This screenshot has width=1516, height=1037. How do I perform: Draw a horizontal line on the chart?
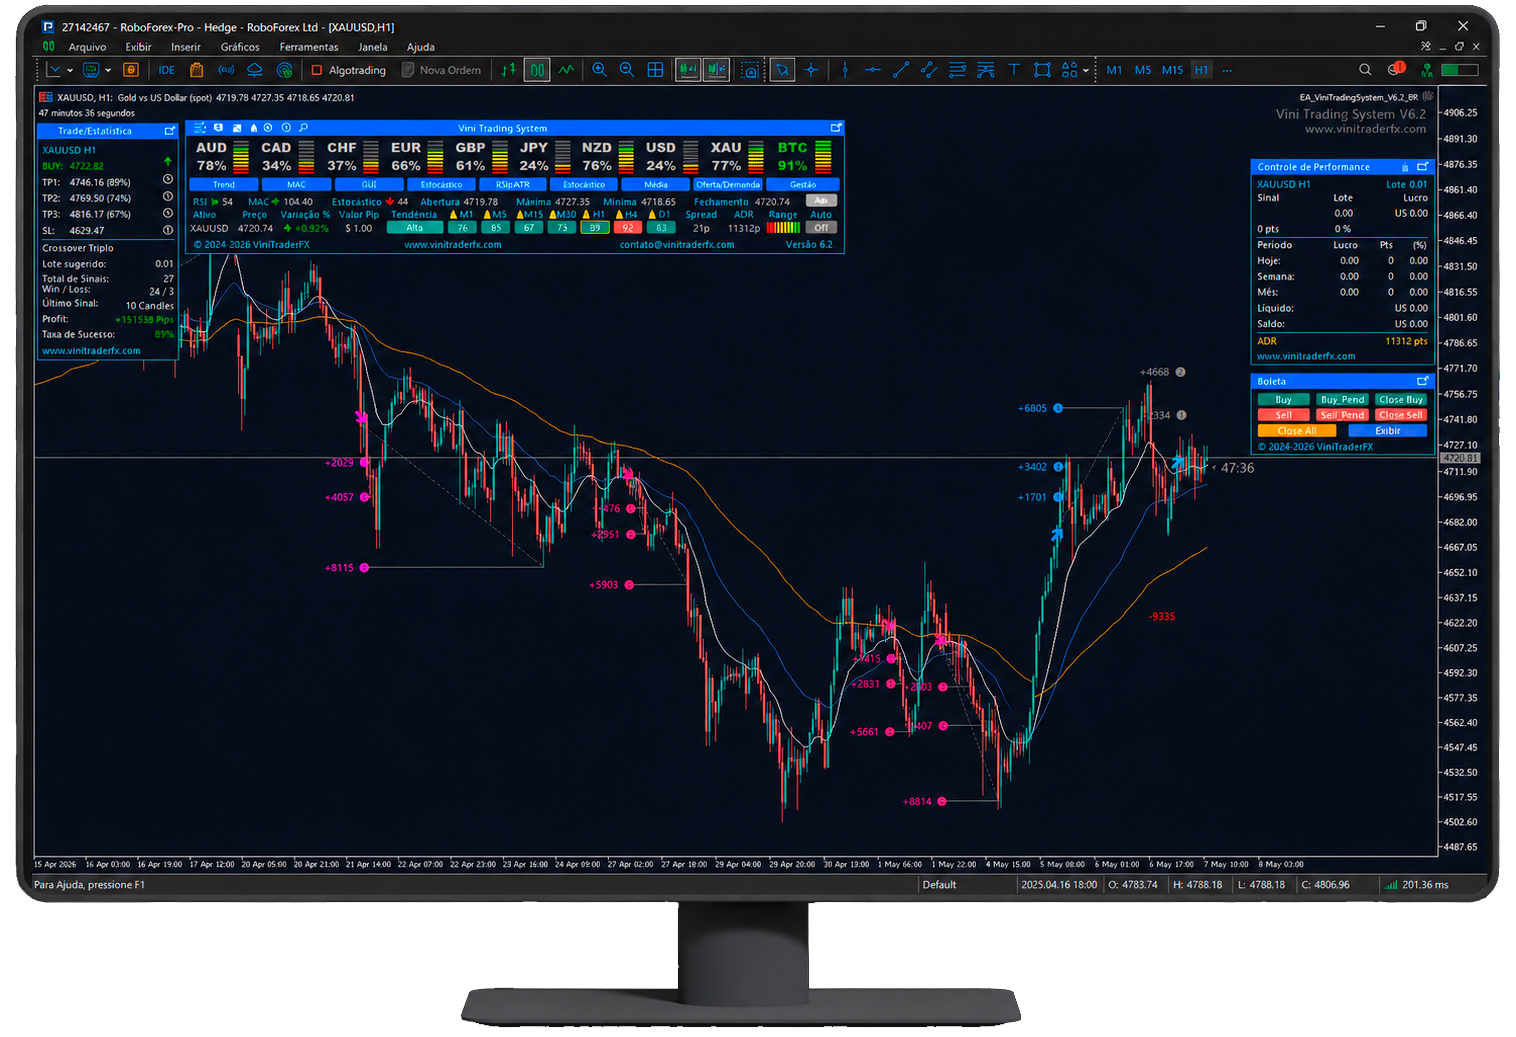873,70
